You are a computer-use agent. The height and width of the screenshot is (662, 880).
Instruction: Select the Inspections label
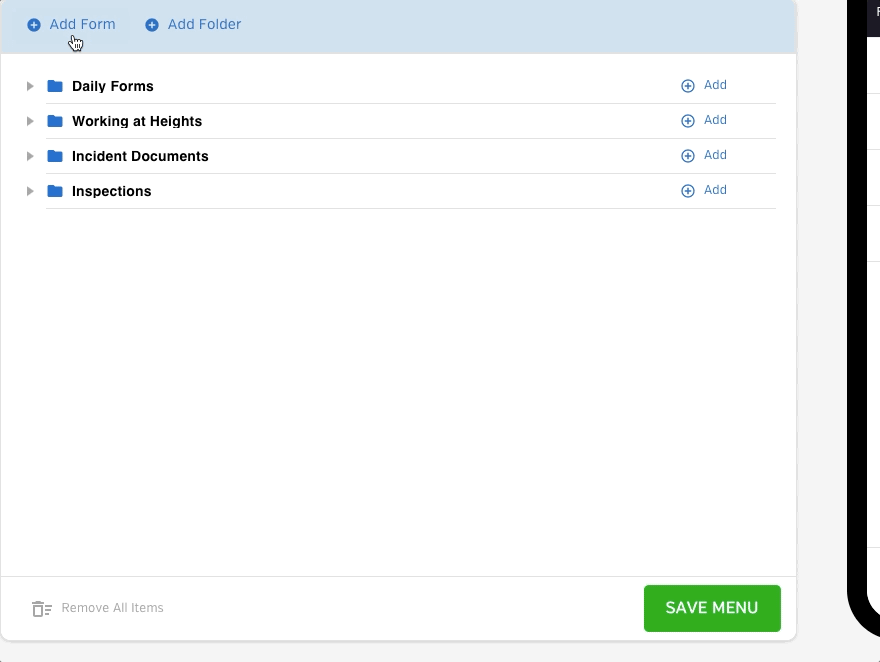(112, 191)
